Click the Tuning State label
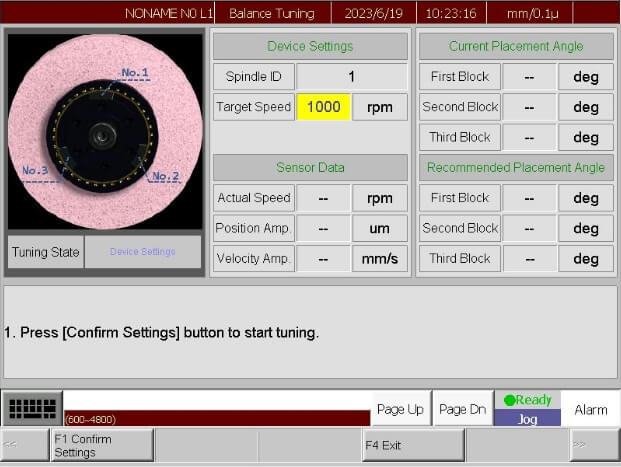Image resolution: width=621 pixels, height=467 pixels. [46, 252]
